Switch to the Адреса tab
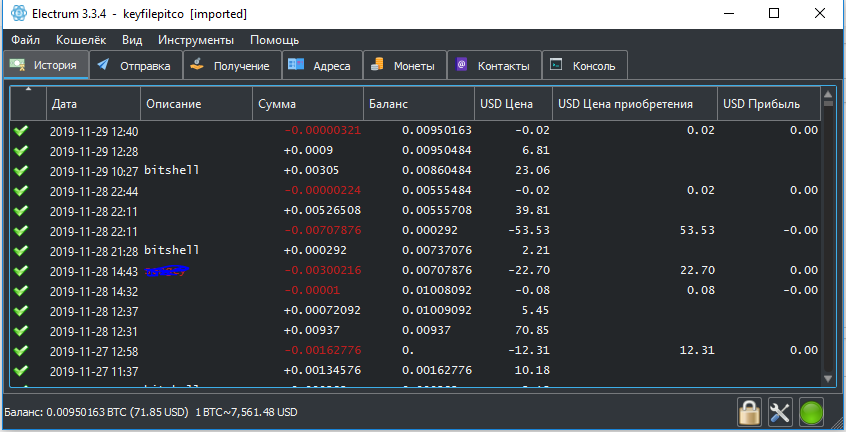846x432 pixels. tap(322, 65)
